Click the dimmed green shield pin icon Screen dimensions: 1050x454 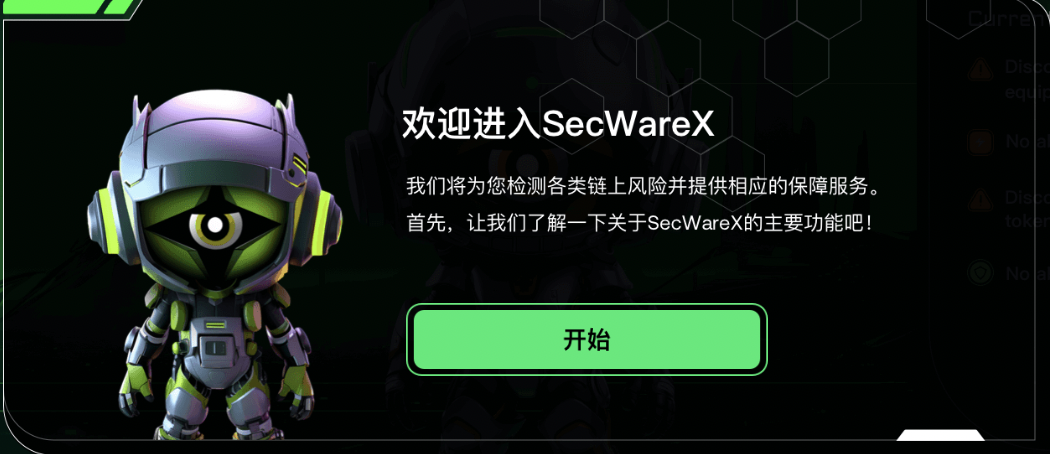coord(980,273)
